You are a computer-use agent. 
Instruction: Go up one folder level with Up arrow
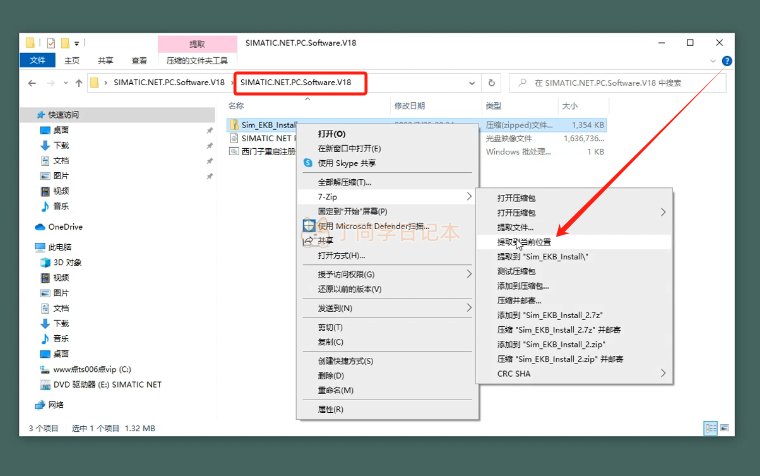(x=79, y=83)
